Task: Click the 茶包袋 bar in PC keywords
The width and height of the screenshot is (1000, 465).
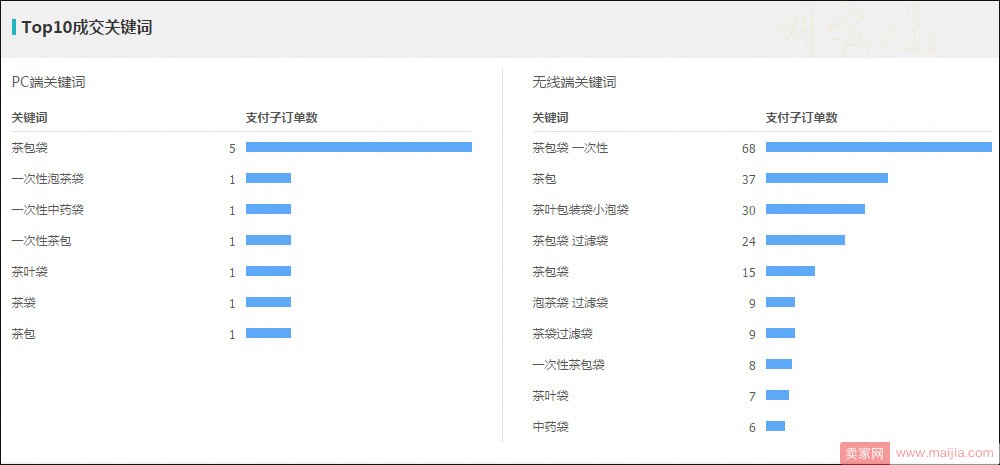Action: [358, 147]
